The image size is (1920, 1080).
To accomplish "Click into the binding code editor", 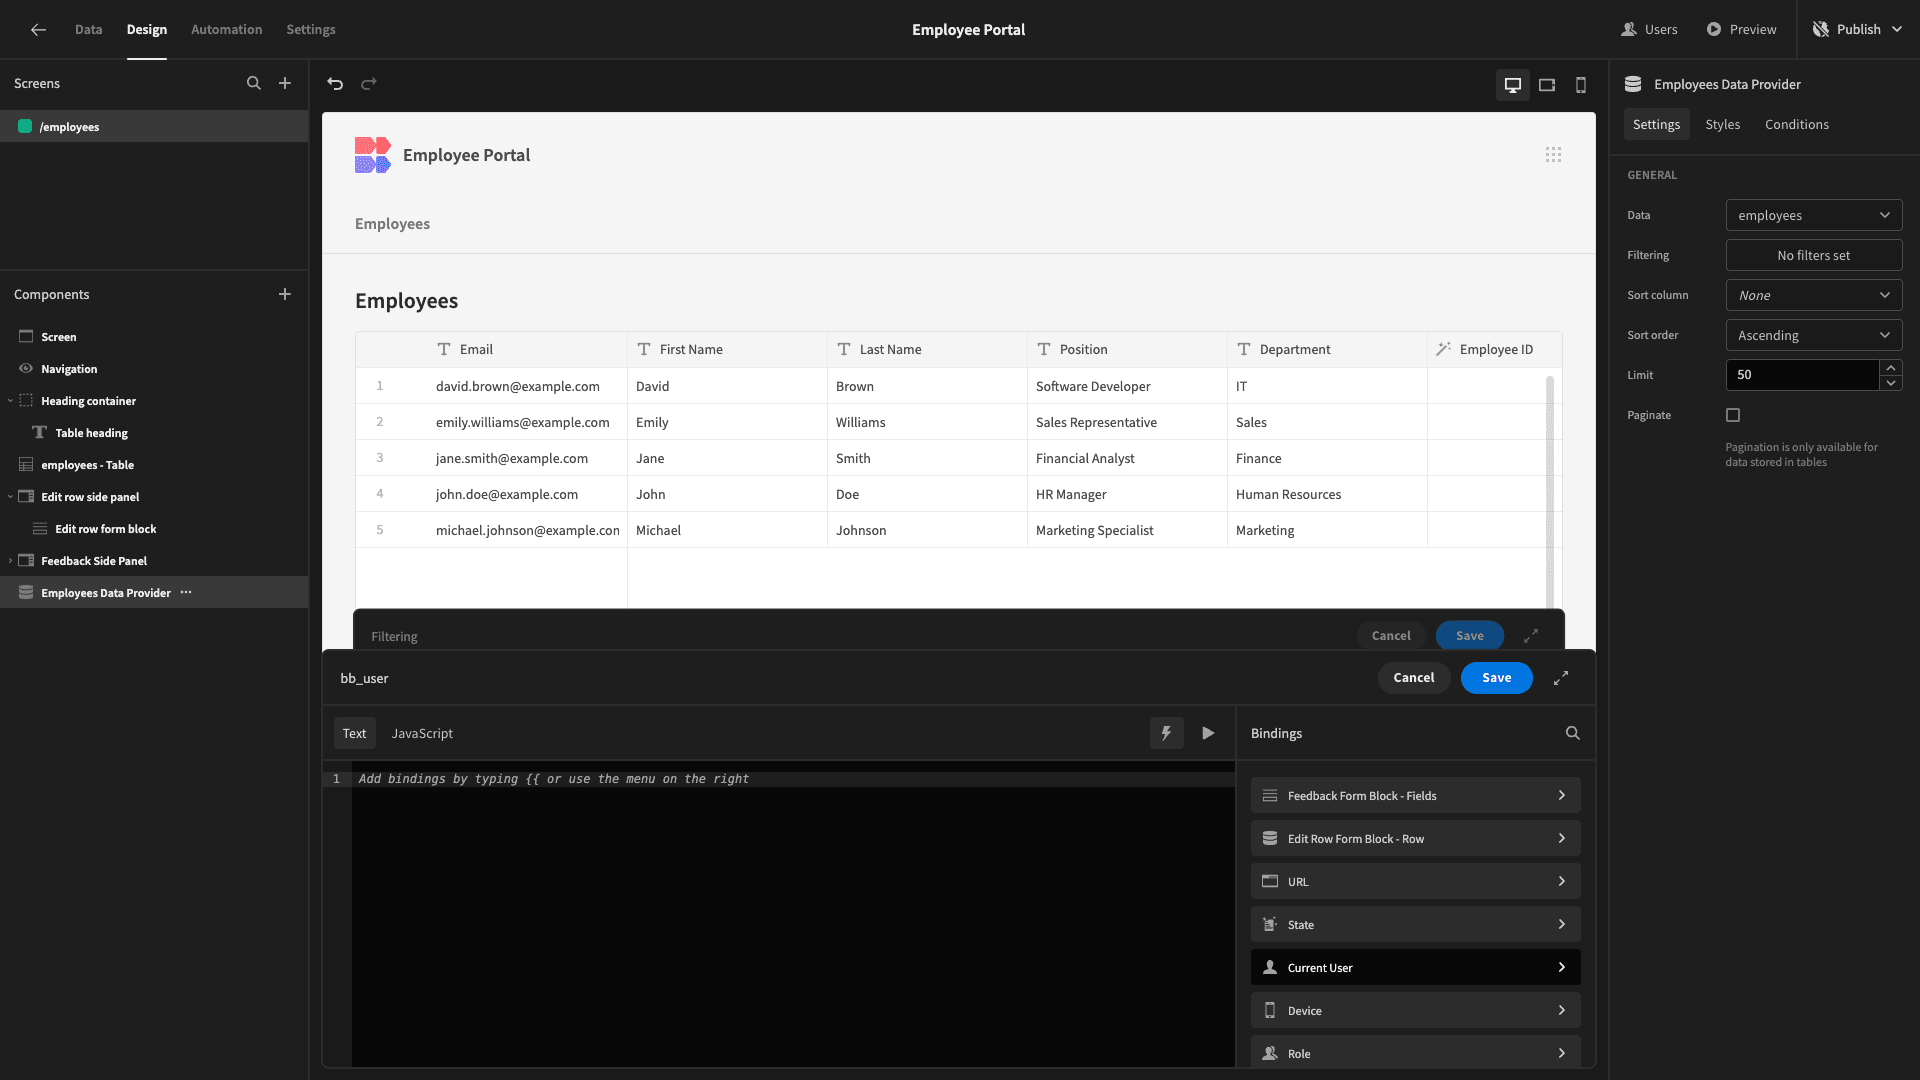I will (793, 915).
